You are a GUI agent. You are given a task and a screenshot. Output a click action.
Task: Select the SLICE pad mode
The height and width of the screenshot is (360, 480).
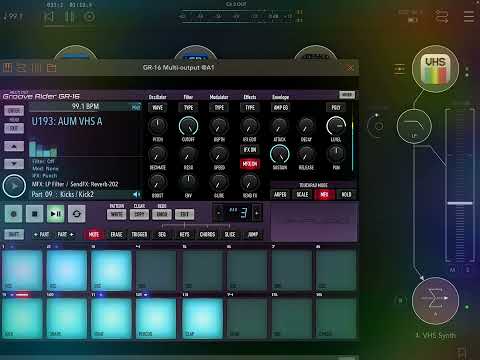point(230,235)
